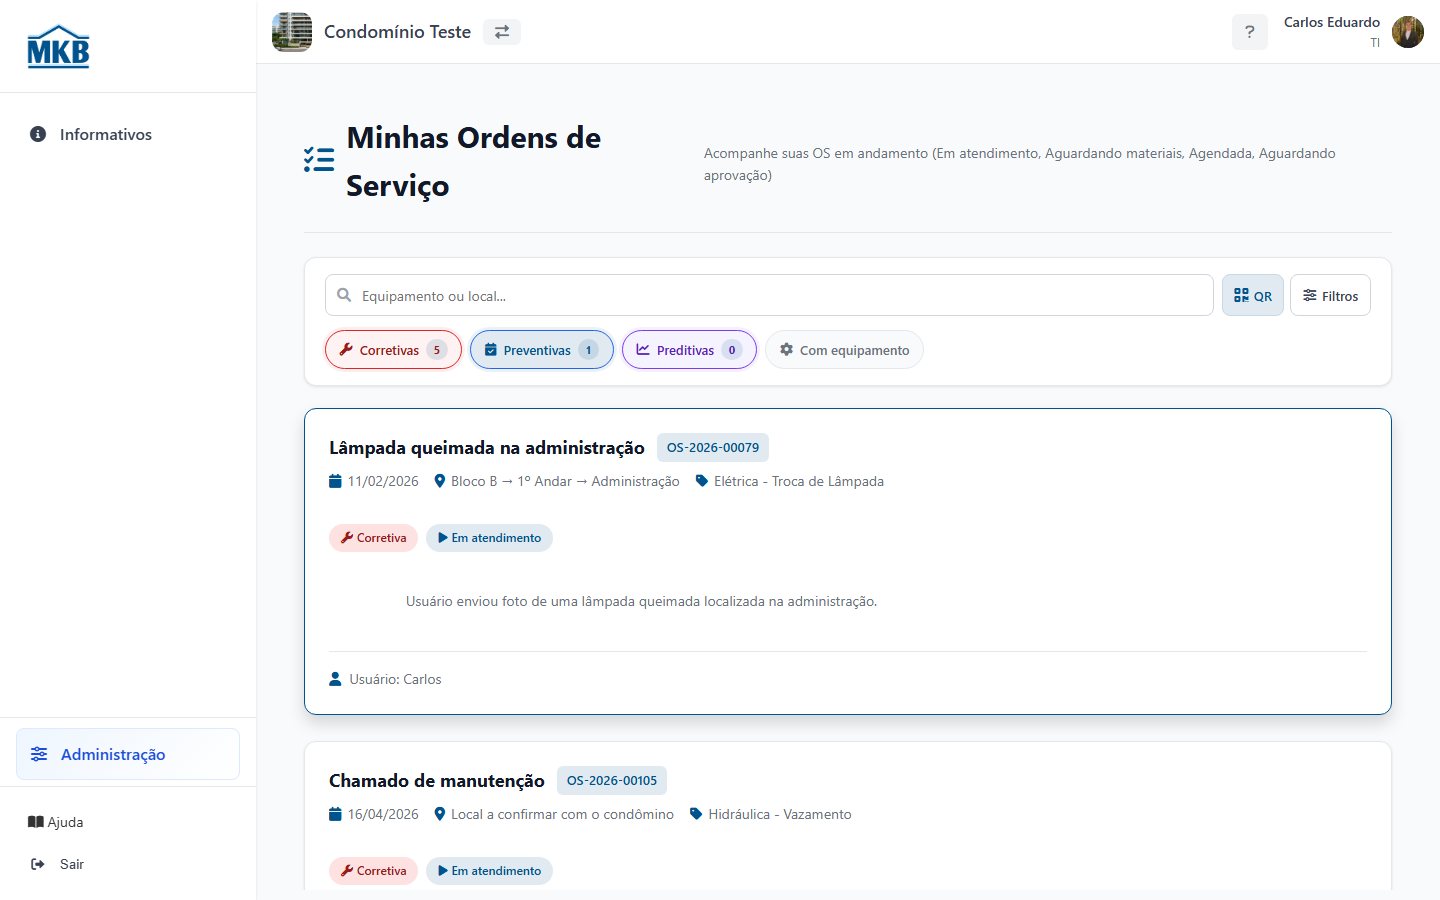Click the checklist icon beside the page title
The width and height of the screenshot is (1440, 900).
pyautogui.click(x=319, y=159)
